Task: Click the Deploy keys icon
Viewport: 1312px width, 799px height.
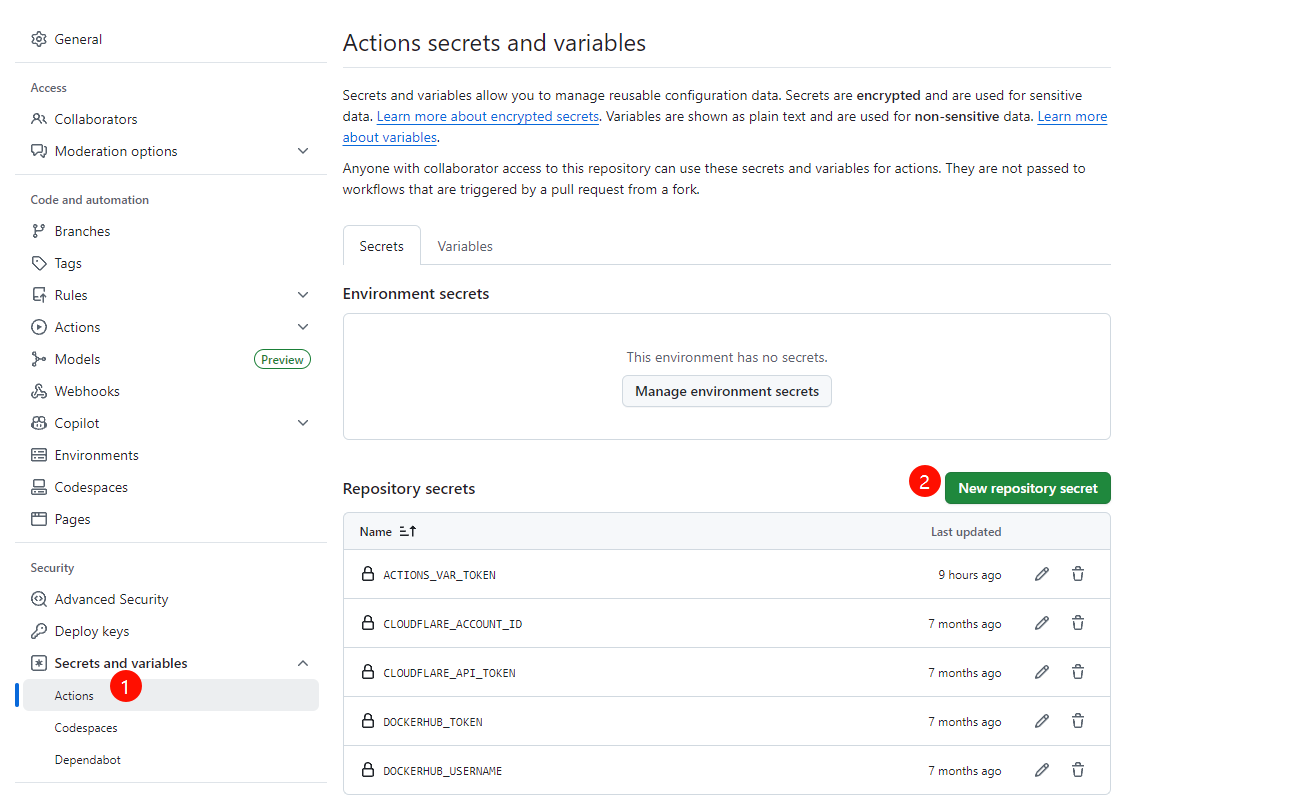Action: coord(38,630)
